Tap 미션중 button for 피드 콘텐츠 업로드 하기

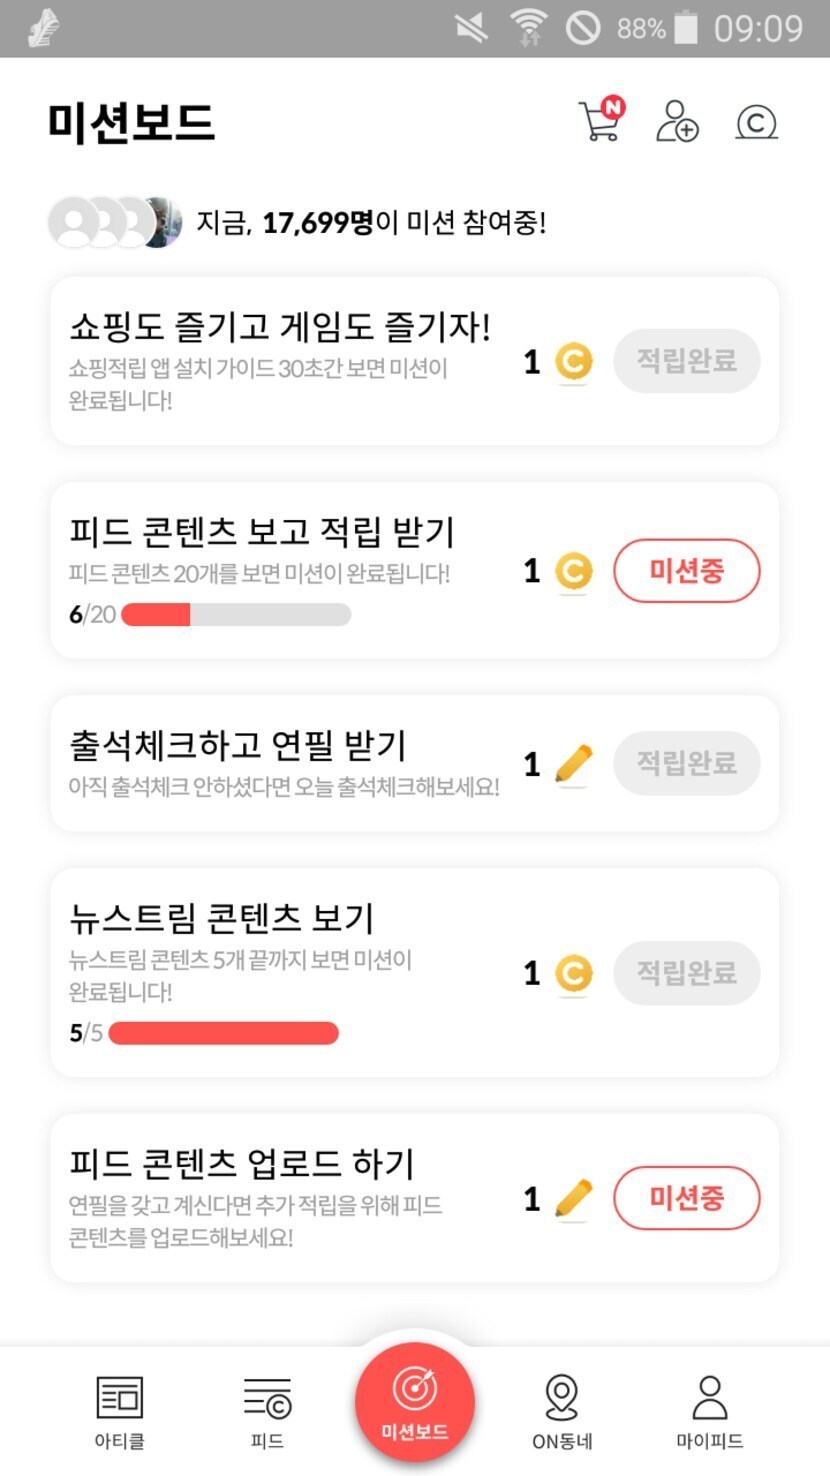(686, 1198)
